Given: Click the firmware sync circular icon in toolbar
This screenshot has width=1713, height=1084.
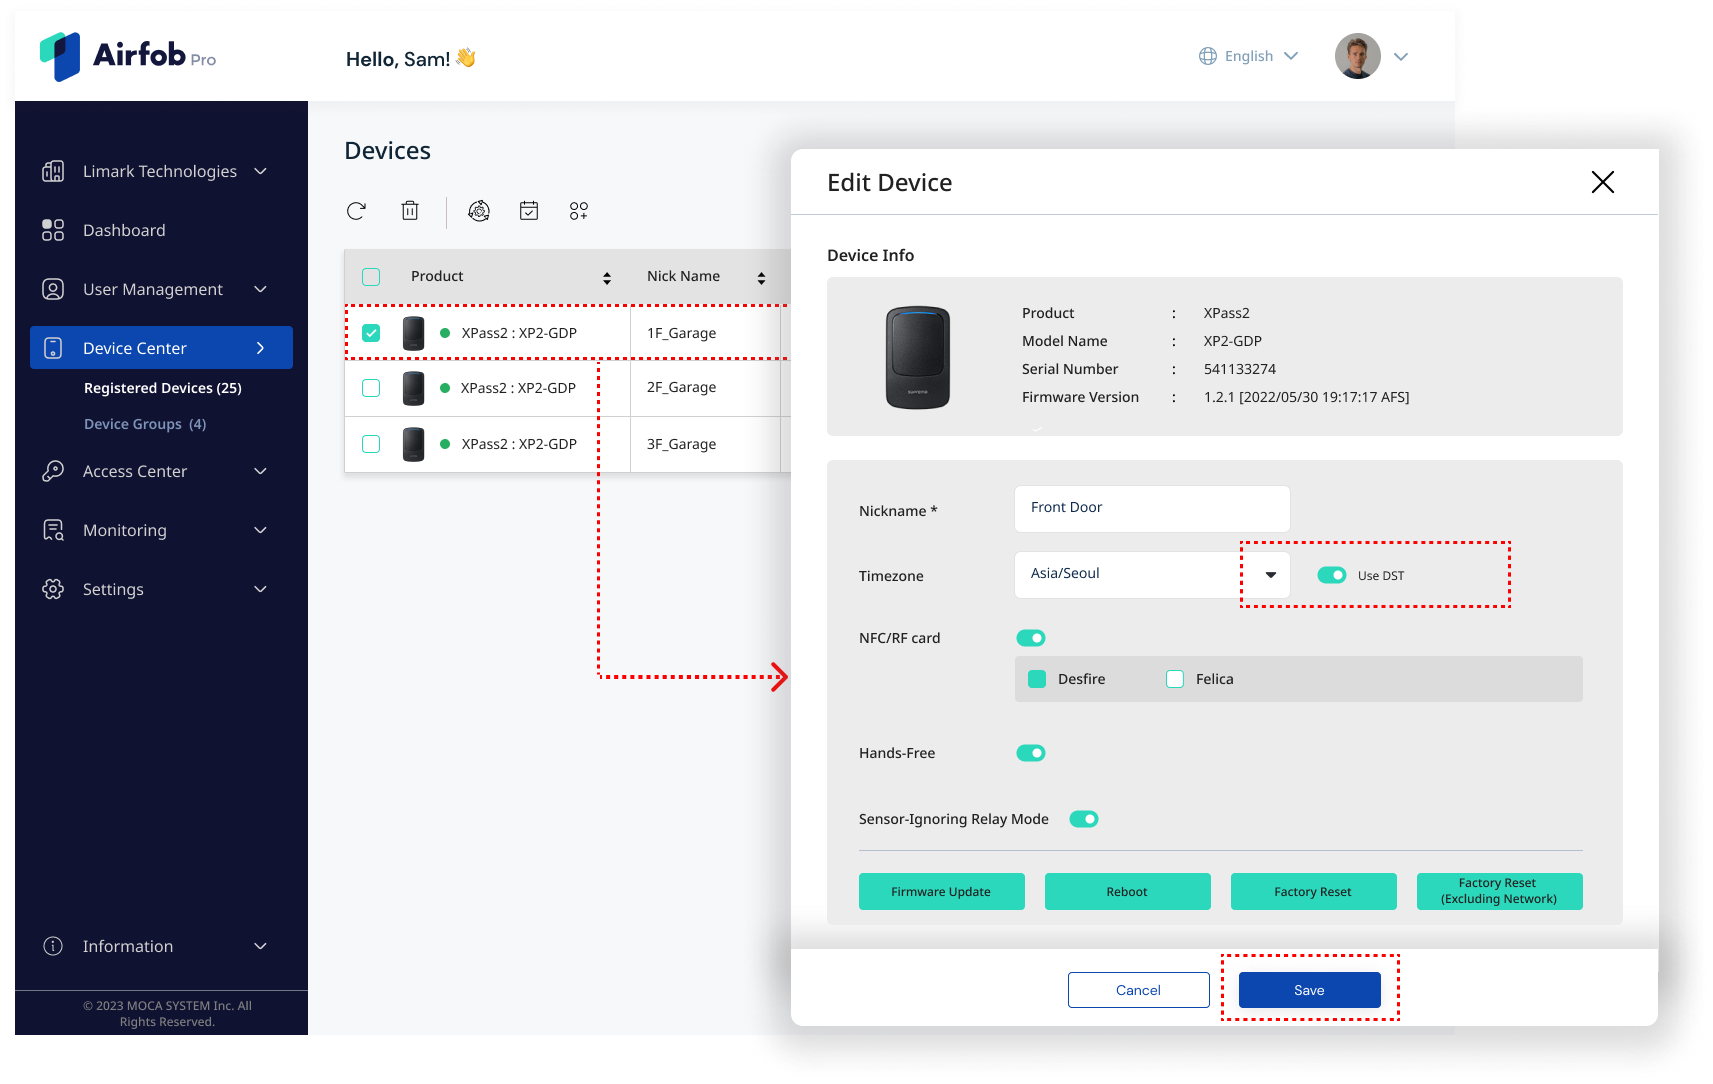Looking at the screenshot, I should pos(479,211).
